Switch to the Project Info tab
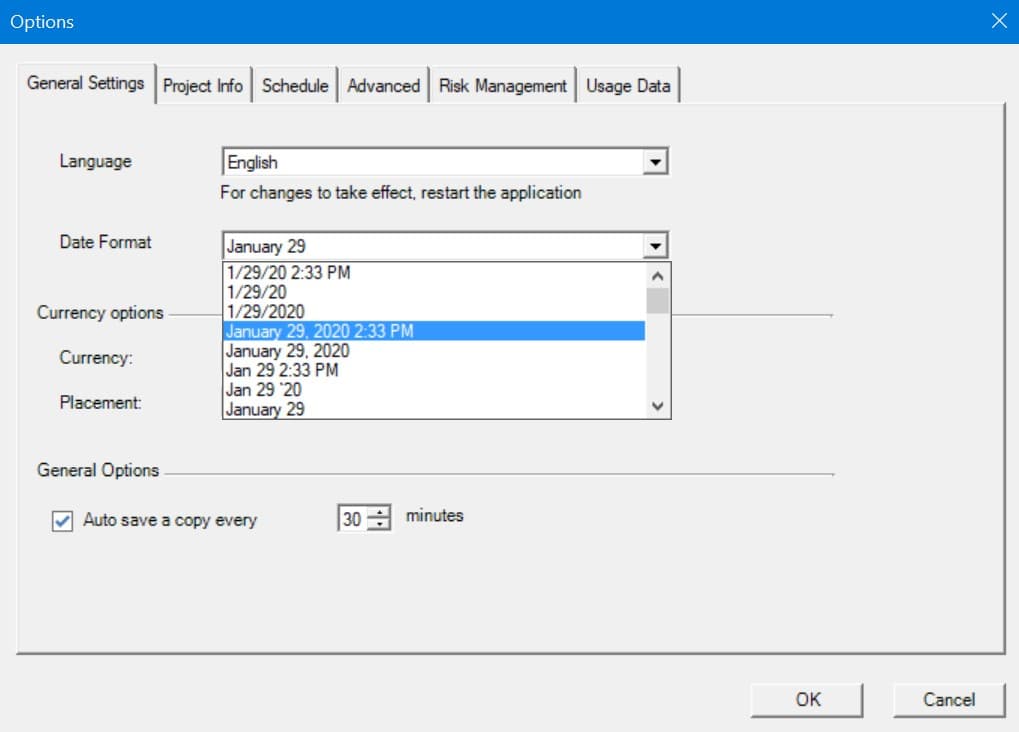Screen dimensions: 1019x732 coord(204,86)
